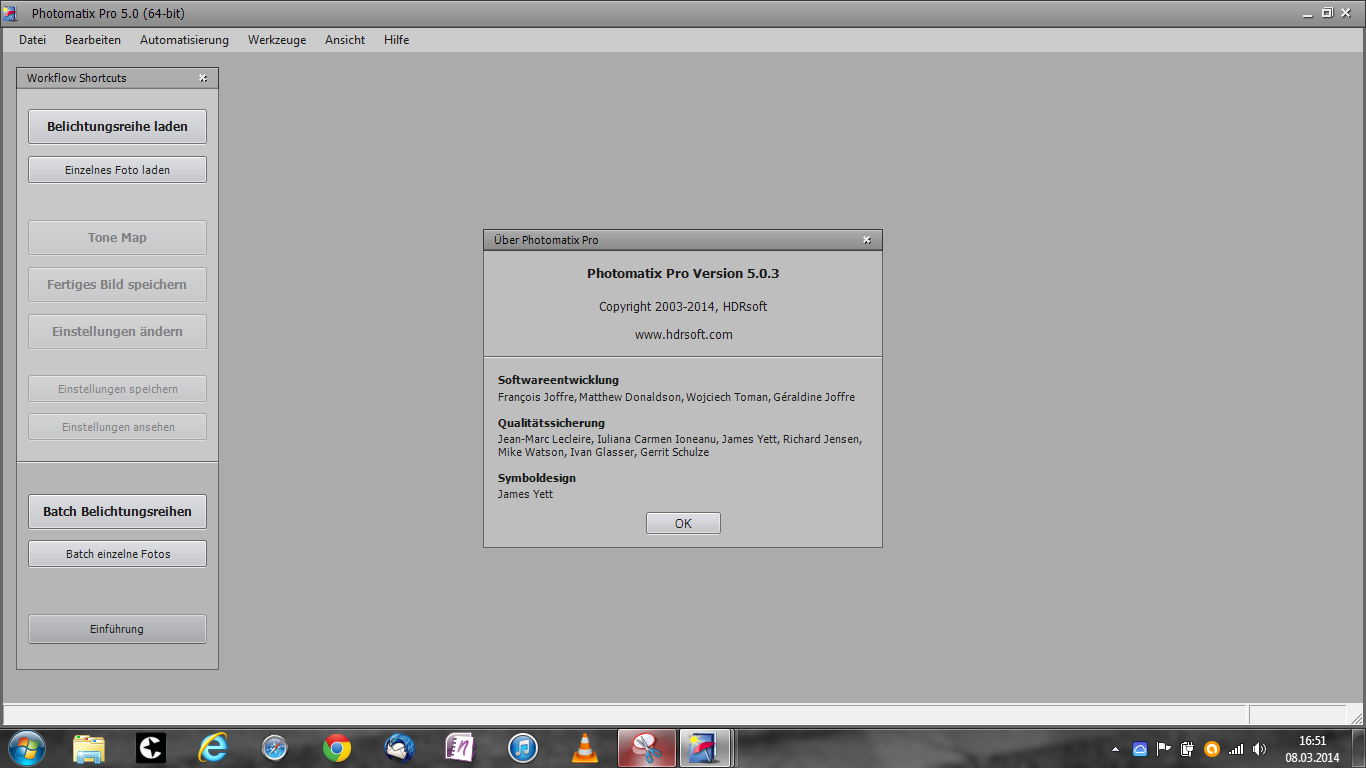Click OK in the Über Photomatix Pro dialog
The width and height of the screenshot is (1366, 768).
pyautogui.click(x=683, y=523)
